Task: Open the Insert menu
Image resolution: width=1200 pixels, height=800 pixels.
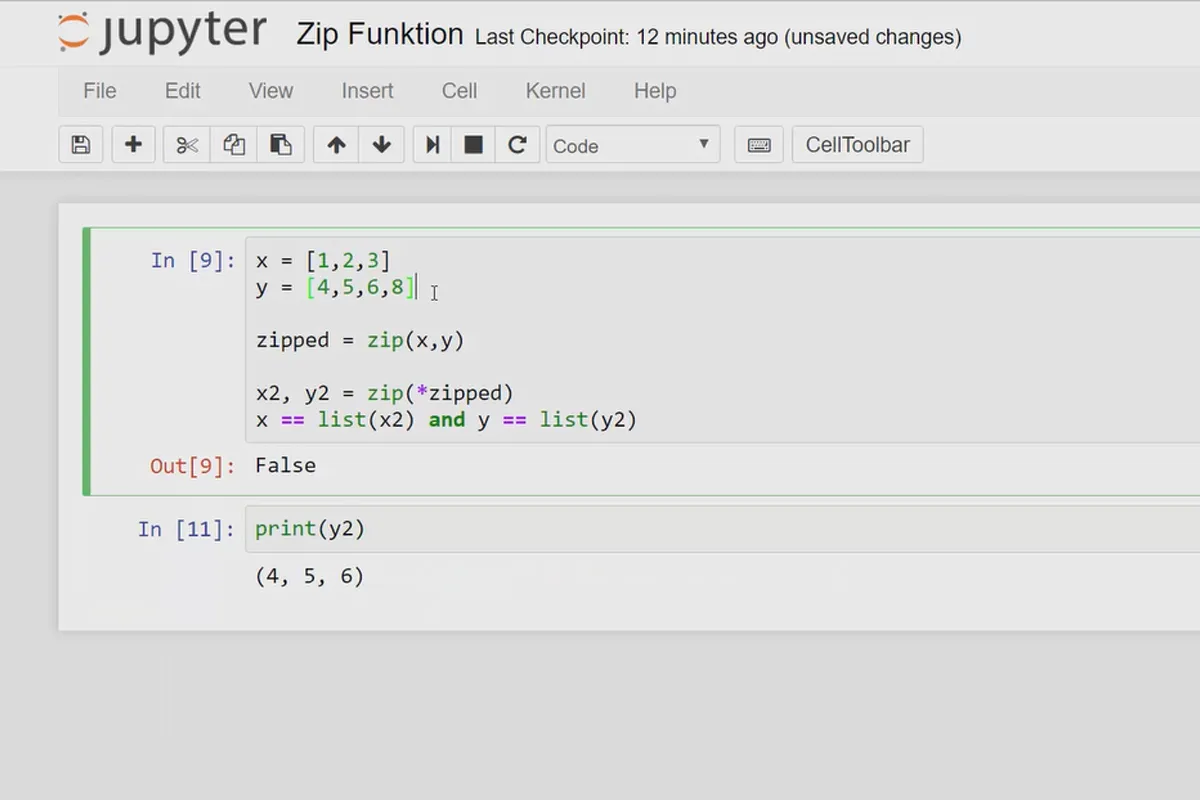Action: [x=367, y=91]
